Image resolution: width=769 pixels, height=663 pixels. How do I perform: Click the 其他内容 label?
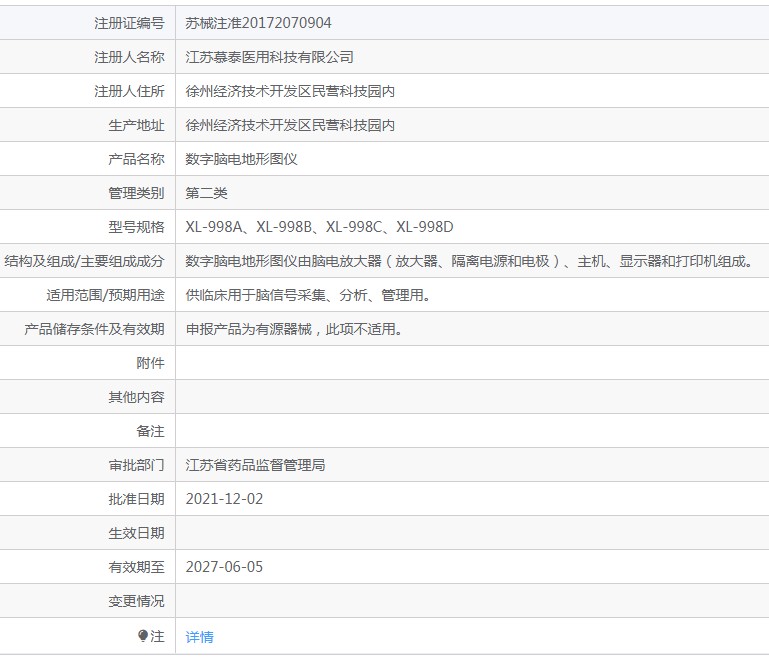[x=136, y=397]
